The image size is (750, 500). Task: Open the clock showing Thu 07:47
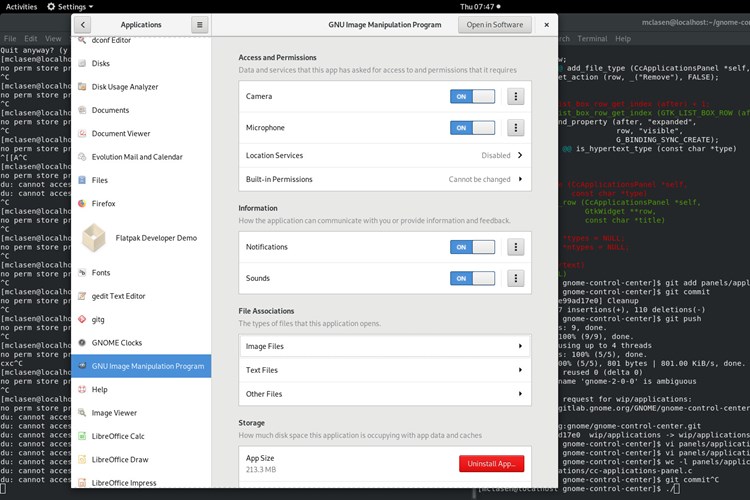pyautogui.click(x=480, y=7)
